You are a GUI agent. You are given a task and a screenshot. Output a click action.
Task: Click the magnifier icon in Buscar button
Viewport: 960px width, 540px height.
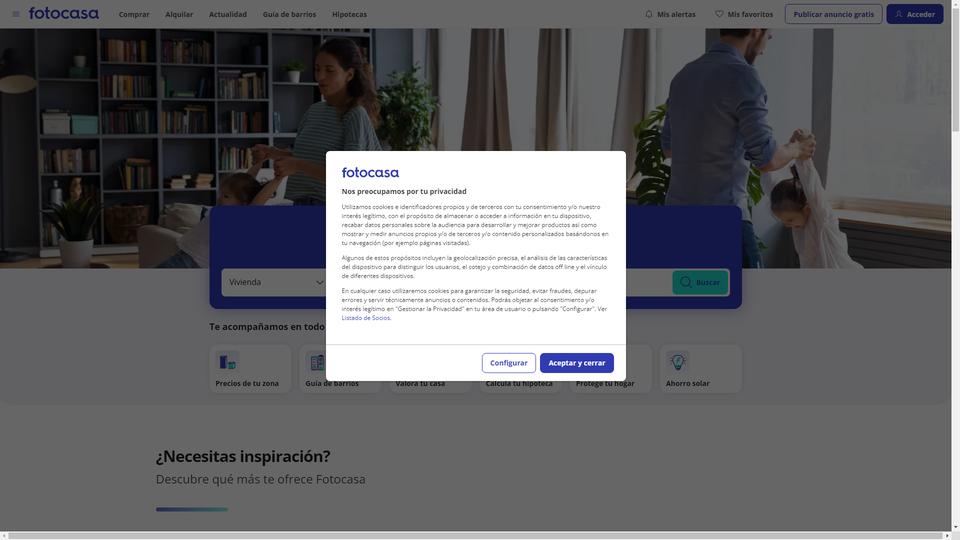coord(686,282)
